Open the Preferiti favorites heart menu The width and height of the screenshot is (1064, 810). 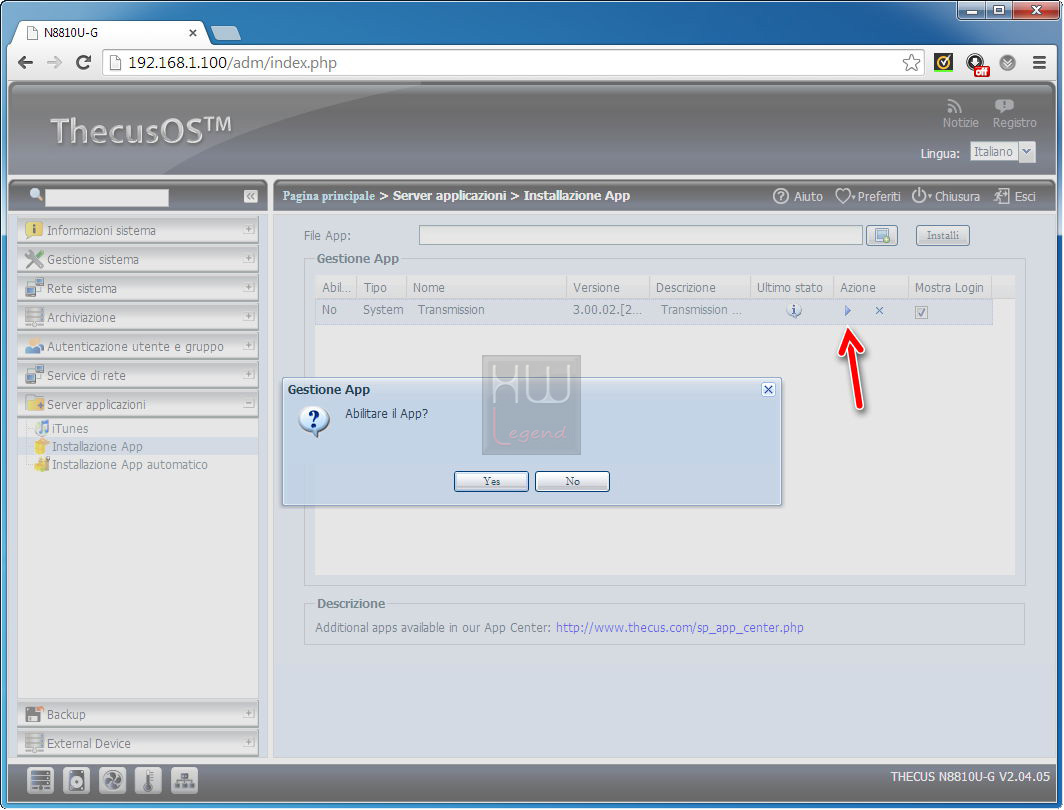point(844,196)
